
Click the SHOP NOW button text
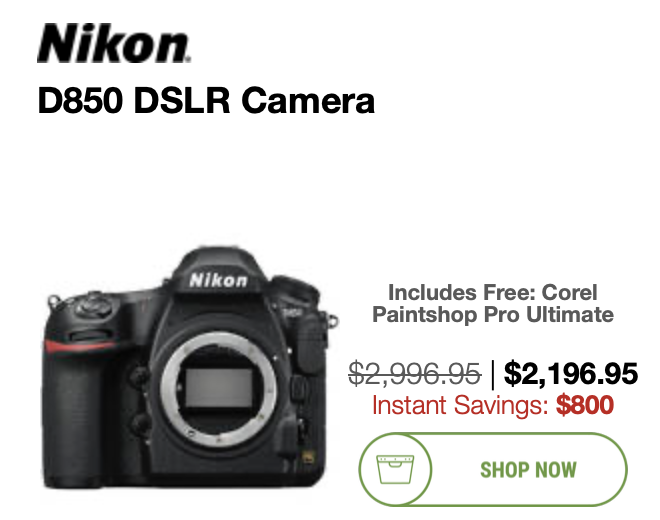(528, 469)
